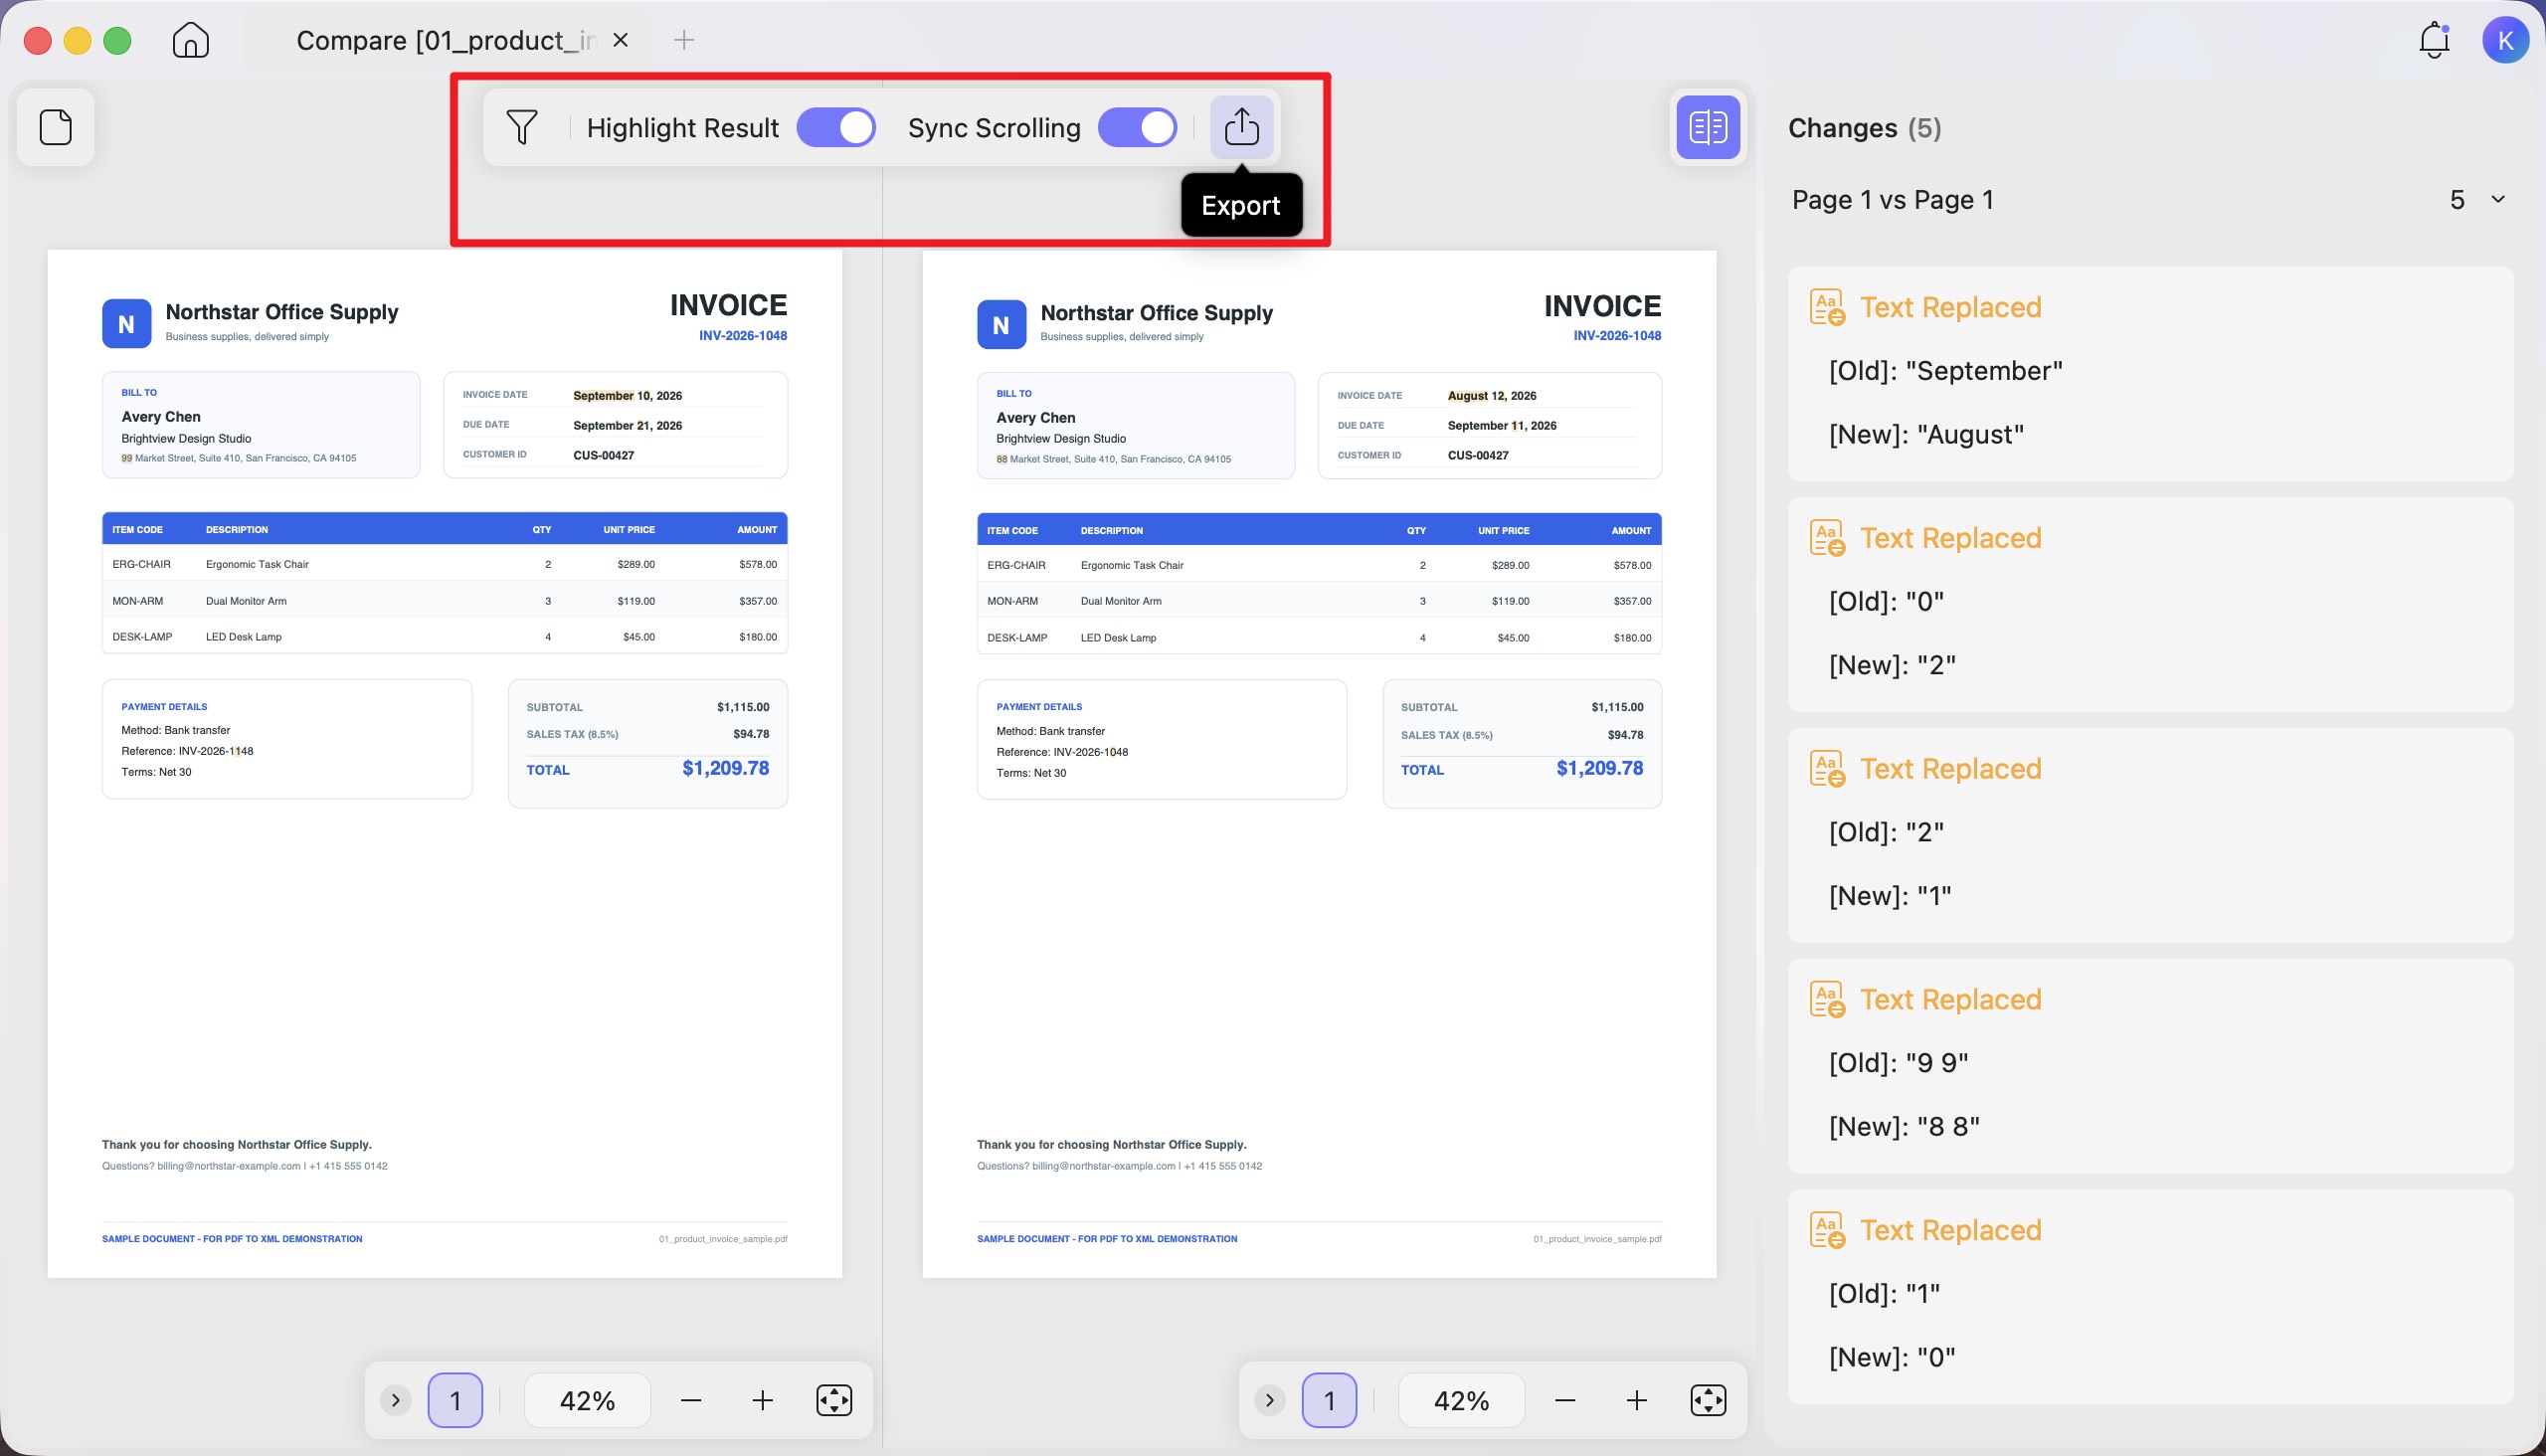The width and height of the screenshot is (2546, 1456).
Task: Zoom in on the right document
Action: tap(1636, 1400)
